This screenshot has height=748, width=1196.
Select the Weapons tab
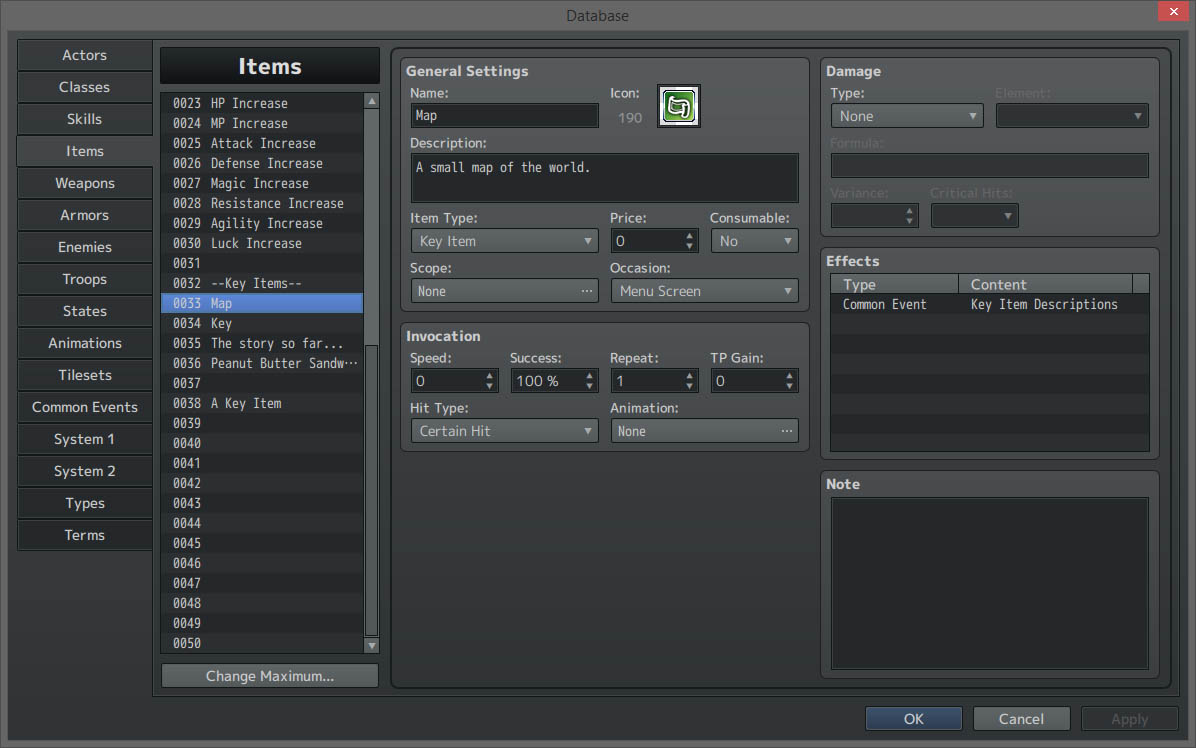click(x=85, y=183)
